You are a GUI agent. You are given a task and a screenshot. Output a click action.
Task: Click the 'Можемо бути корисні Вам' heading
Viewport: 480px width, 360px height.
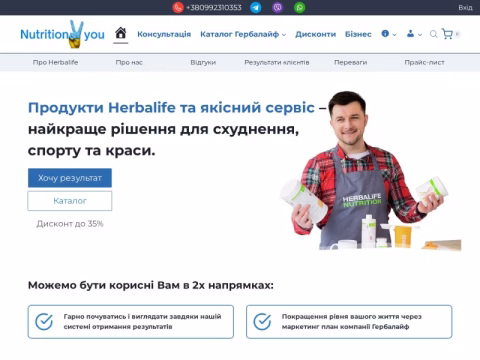151,285
